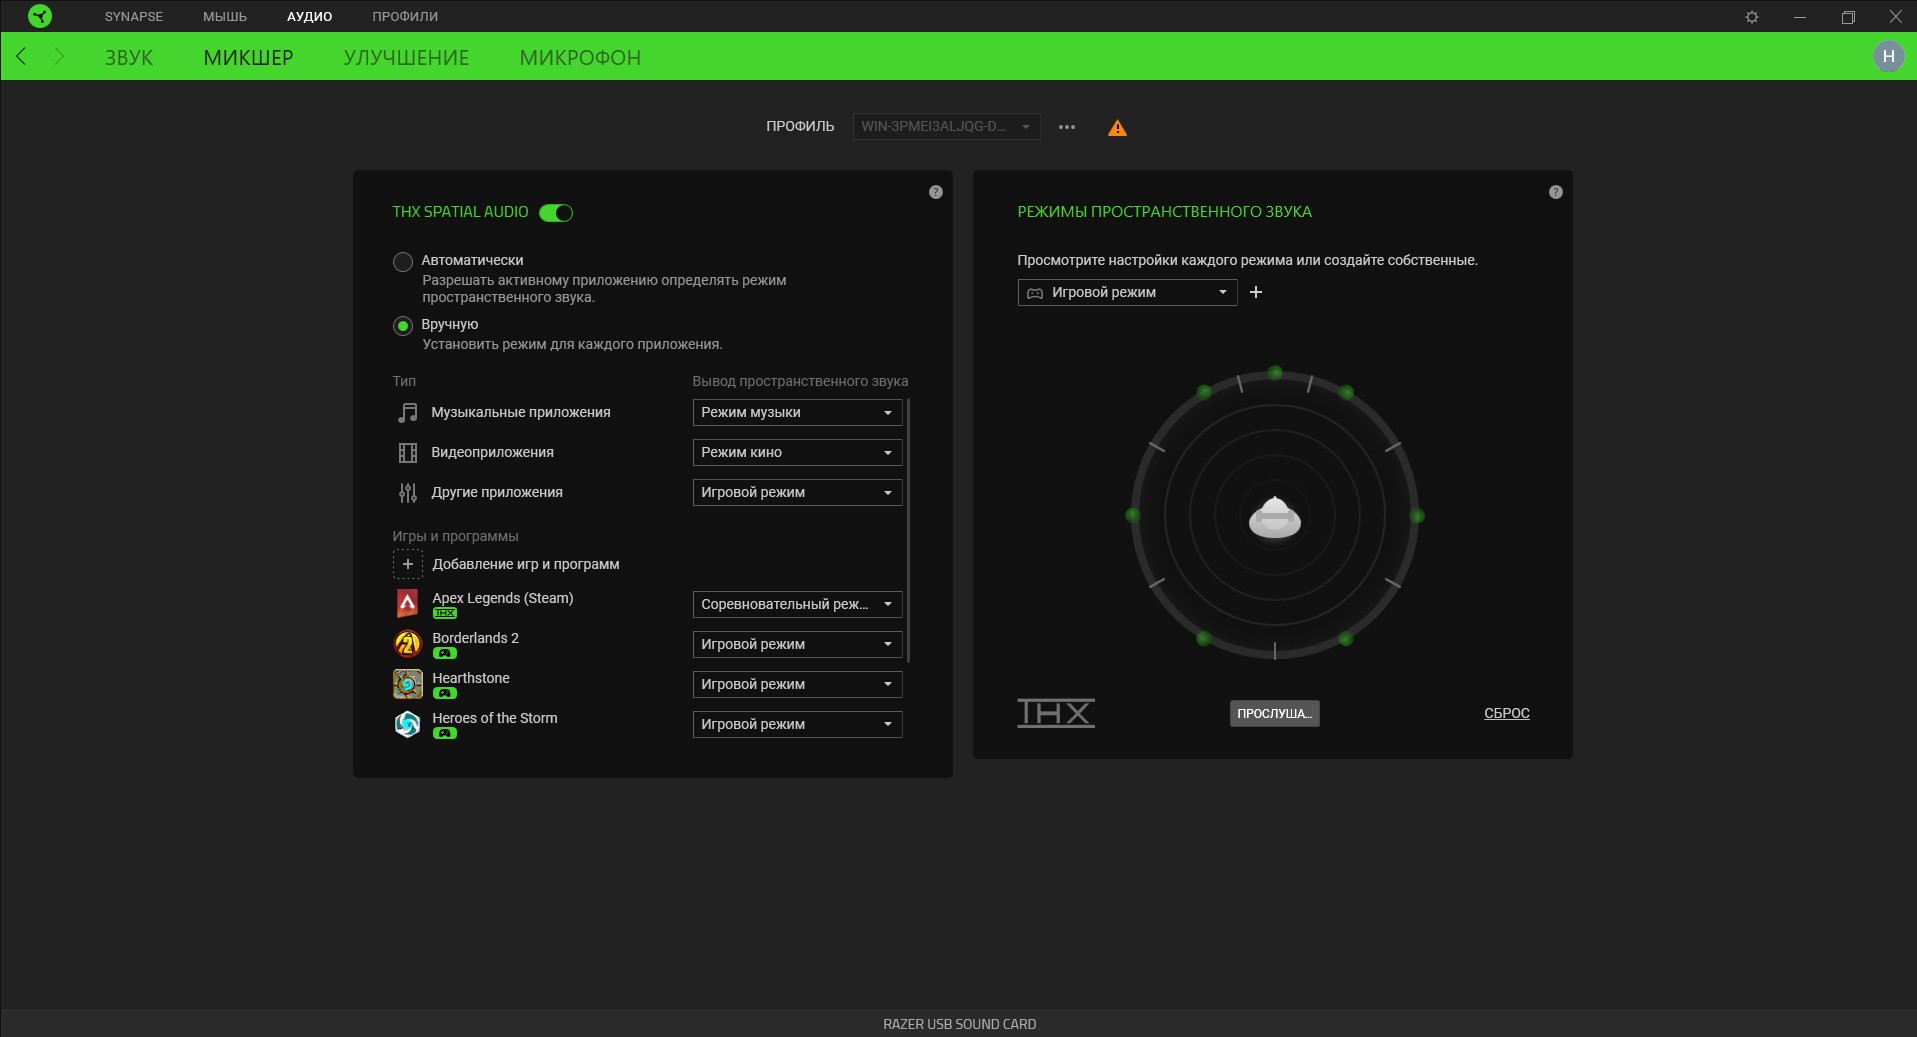
Task: Select the Автоматически radio option
Action: pos(403,262)
